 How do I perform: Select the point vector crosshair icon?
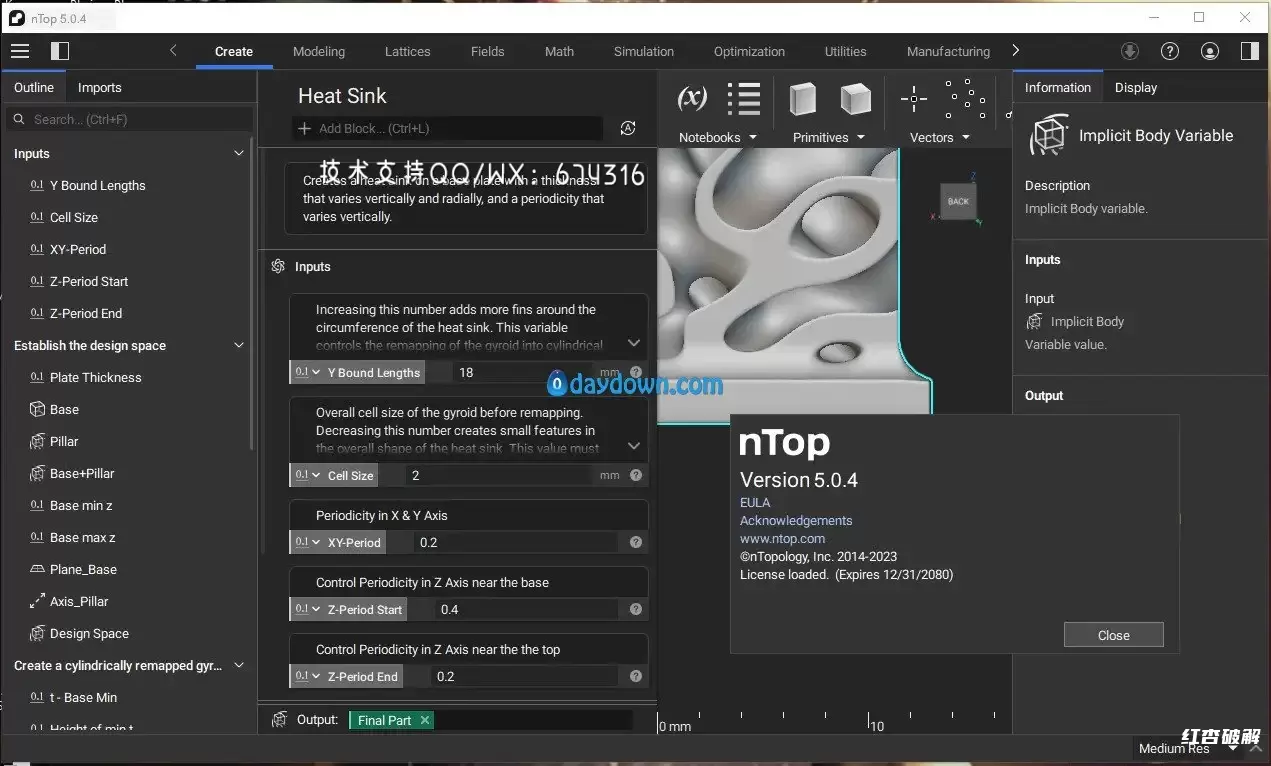point(914,99)
